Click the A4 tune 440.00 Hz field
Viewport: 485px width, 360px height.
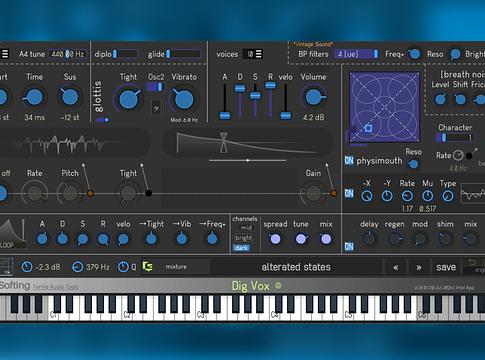coord(68,54)
